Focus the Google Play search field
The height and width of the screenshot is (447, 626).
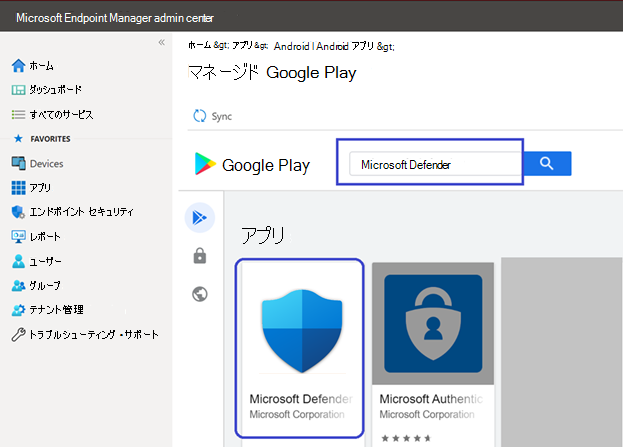[436, 164]
